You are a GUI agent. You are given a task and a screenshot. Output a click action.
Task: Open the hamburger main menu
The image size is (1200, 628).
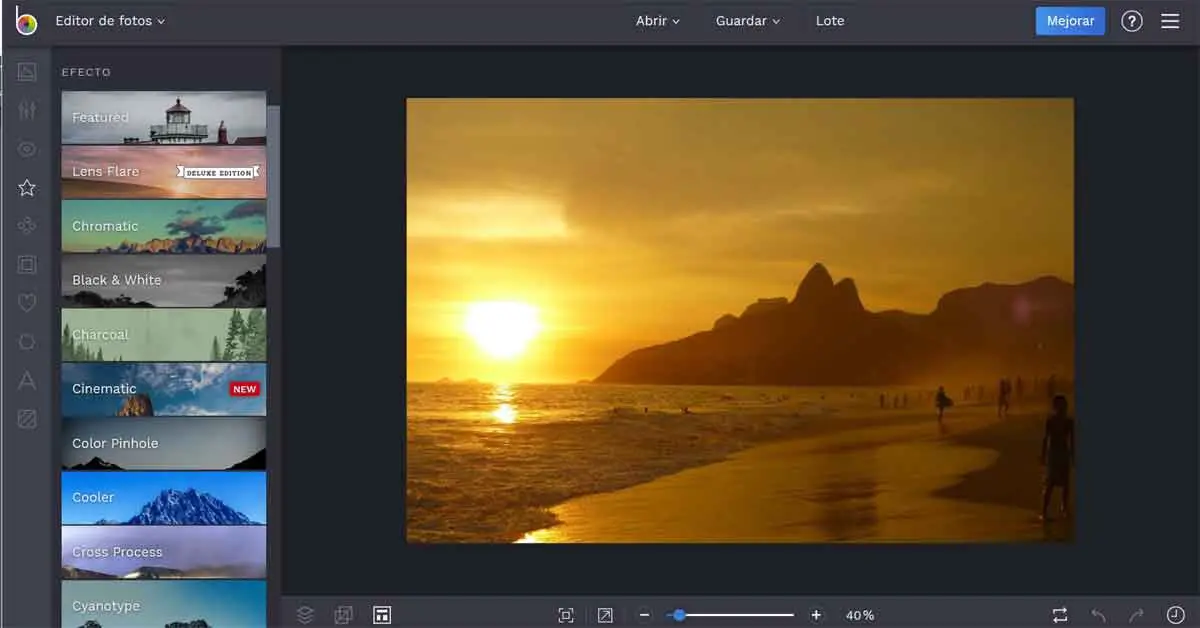[1170, 21]
